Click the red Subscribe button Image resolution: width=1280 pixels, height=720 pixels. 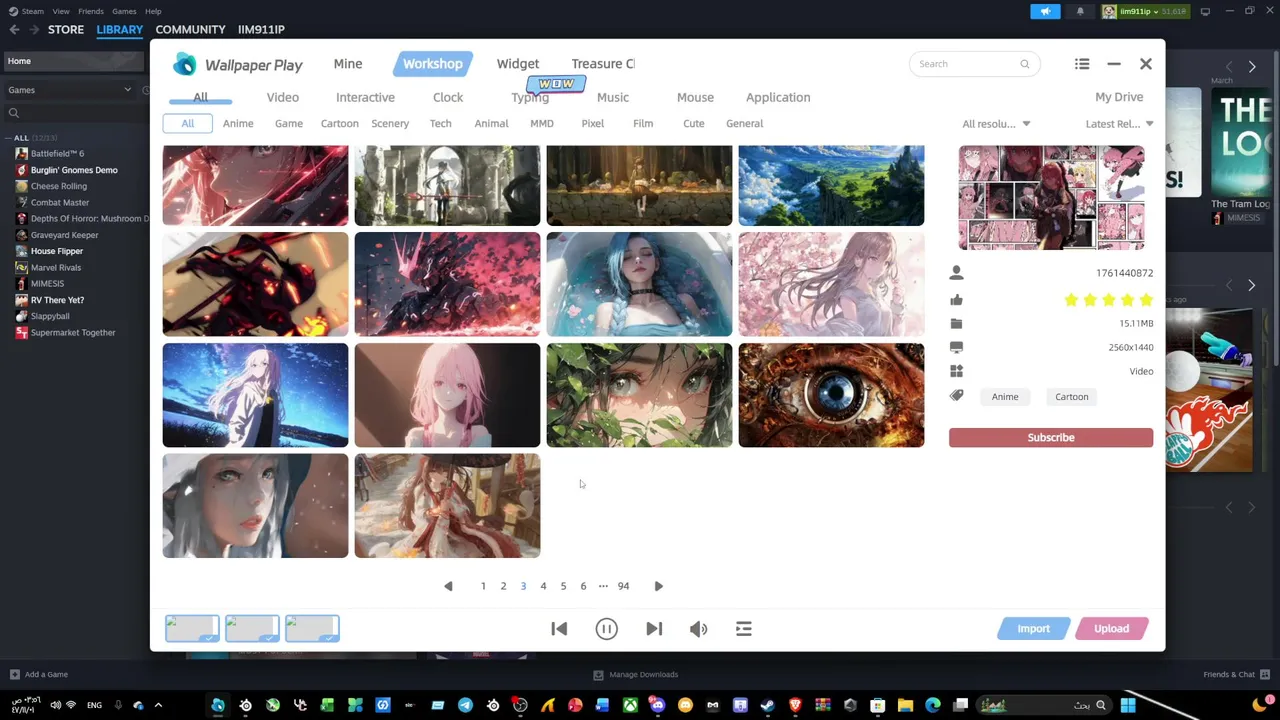click(1051, 437)
